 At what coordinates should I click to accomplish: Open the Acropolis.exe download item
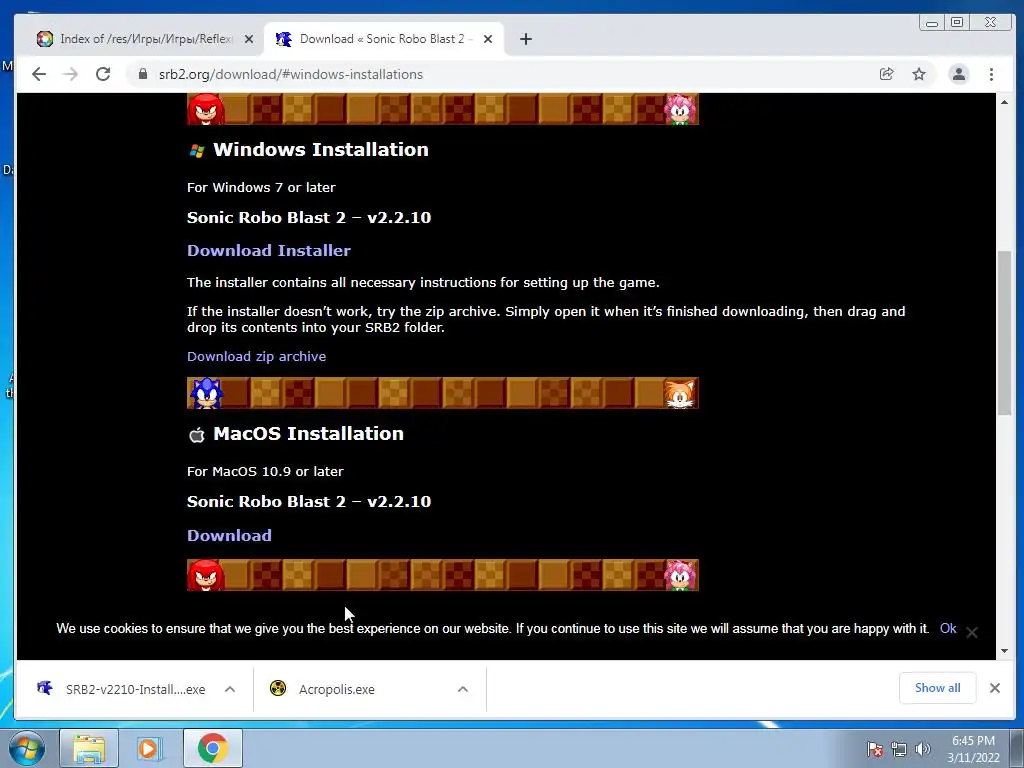323,689
